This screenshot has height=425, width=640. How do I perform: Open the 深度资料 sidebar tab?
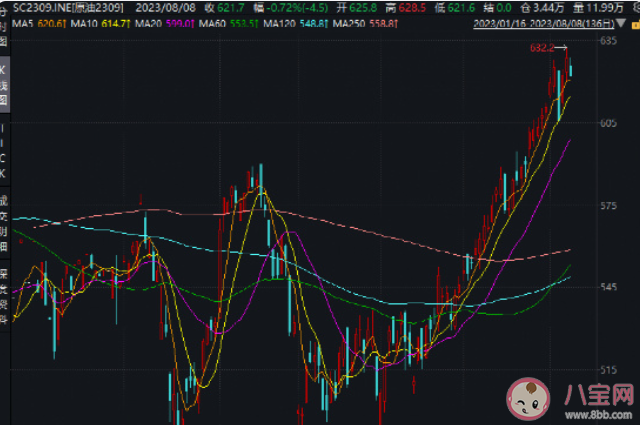point(4,295)
